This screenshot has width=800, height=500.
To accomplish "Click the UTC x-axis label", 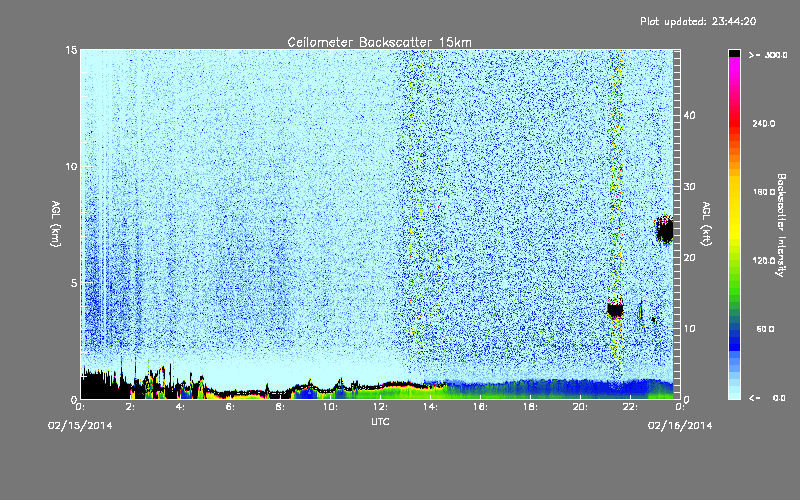I will pos(380,421).
